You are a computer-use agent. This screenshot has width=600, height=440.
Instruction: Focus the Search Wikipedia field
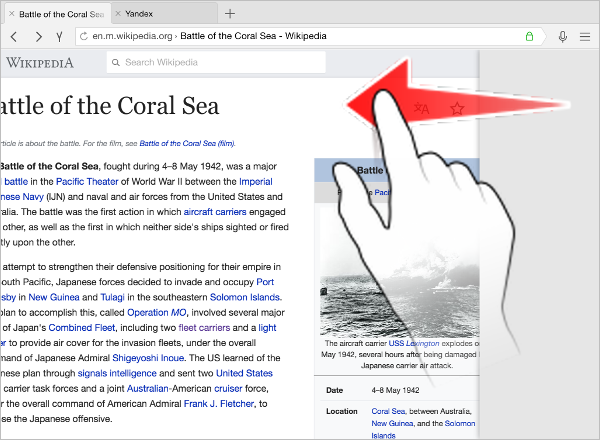[x=216, y=62]
